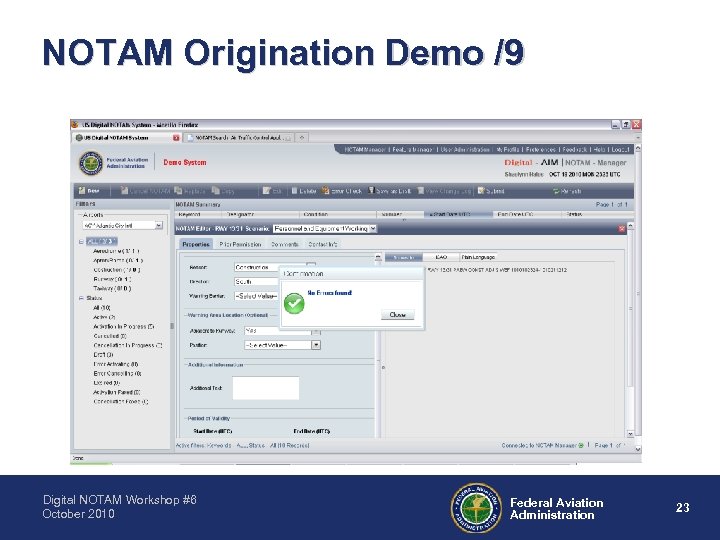Filter by Draft status
Image resolution: width=720 pixels, height=540 pixels.
103,355
